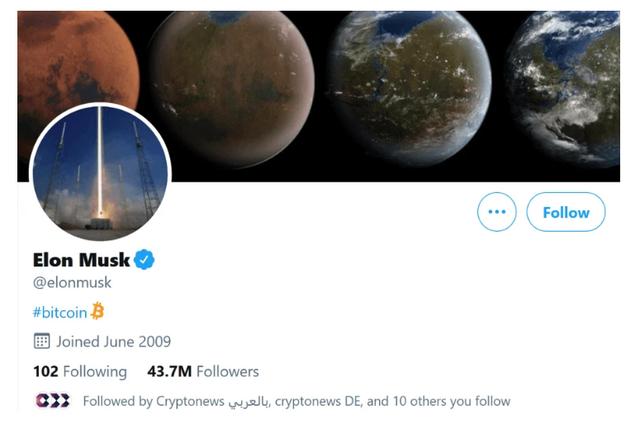Click the red Mars planet in banner

coord(70,60)
